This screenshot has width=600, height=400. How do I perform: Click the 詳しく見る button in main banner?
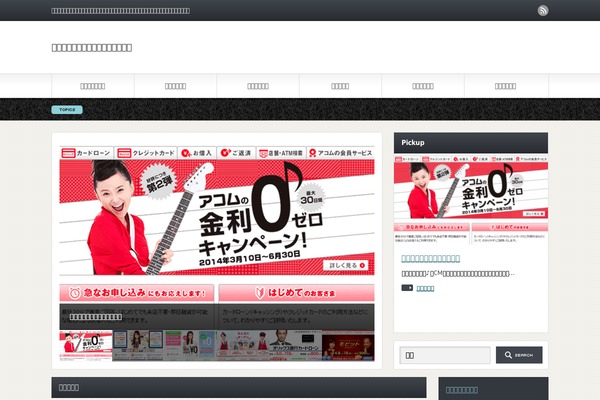[347, 265]
